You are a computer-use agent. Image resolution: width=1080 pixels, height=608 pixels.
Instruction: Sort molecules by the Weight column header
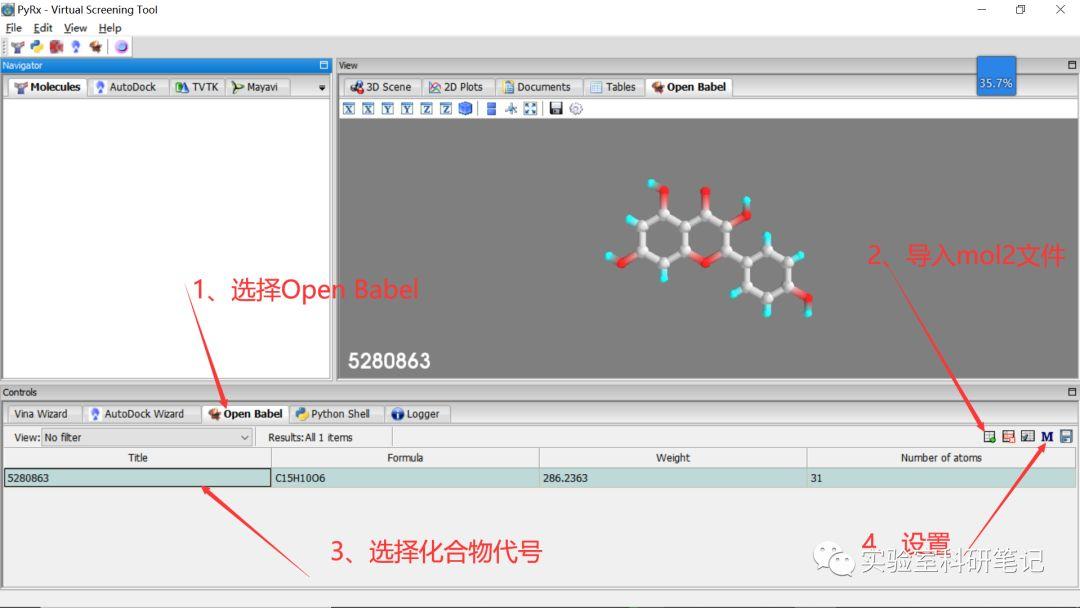click(x=672, y=457)
